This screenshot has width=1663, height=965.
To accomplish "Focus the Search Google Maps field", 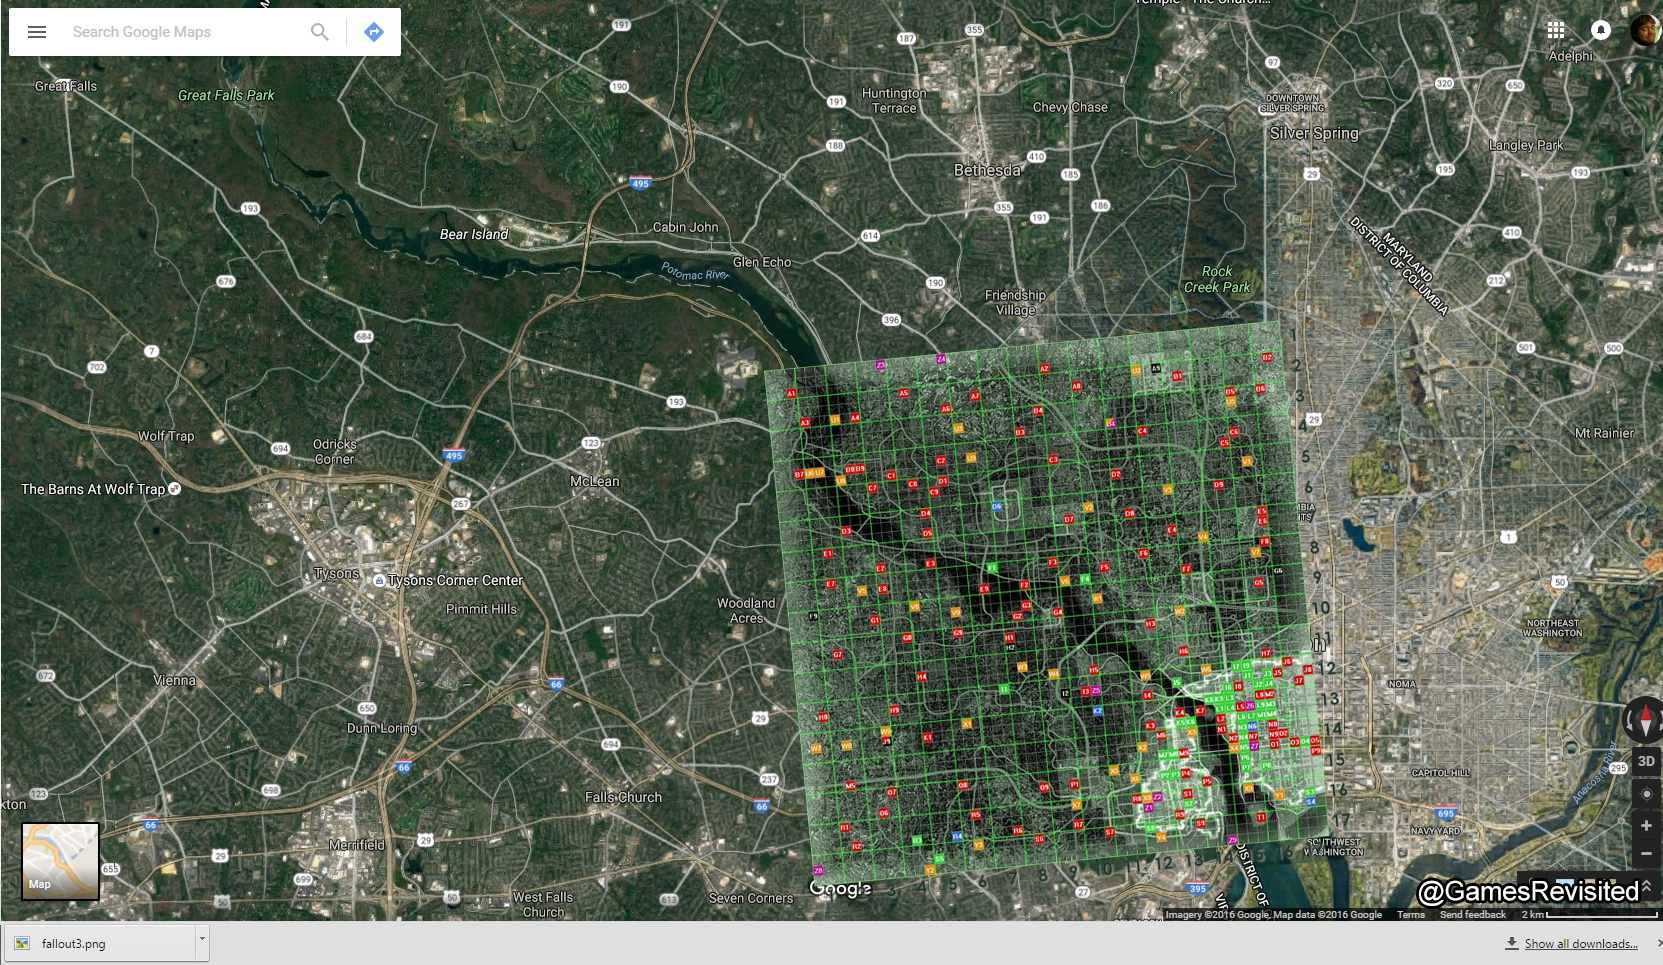I will [x=180, y=32].
